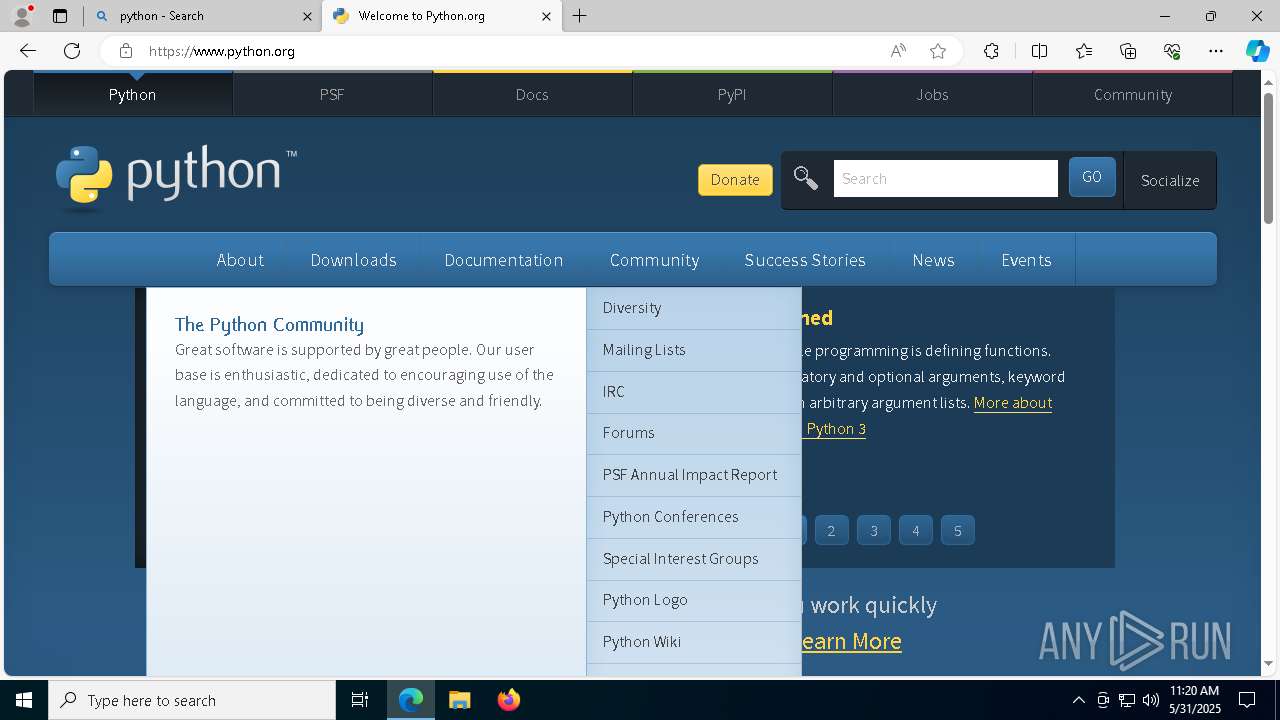Open Edge Settings and more menu
This screenshot has height=720, width=1280.
(1216, 51)
